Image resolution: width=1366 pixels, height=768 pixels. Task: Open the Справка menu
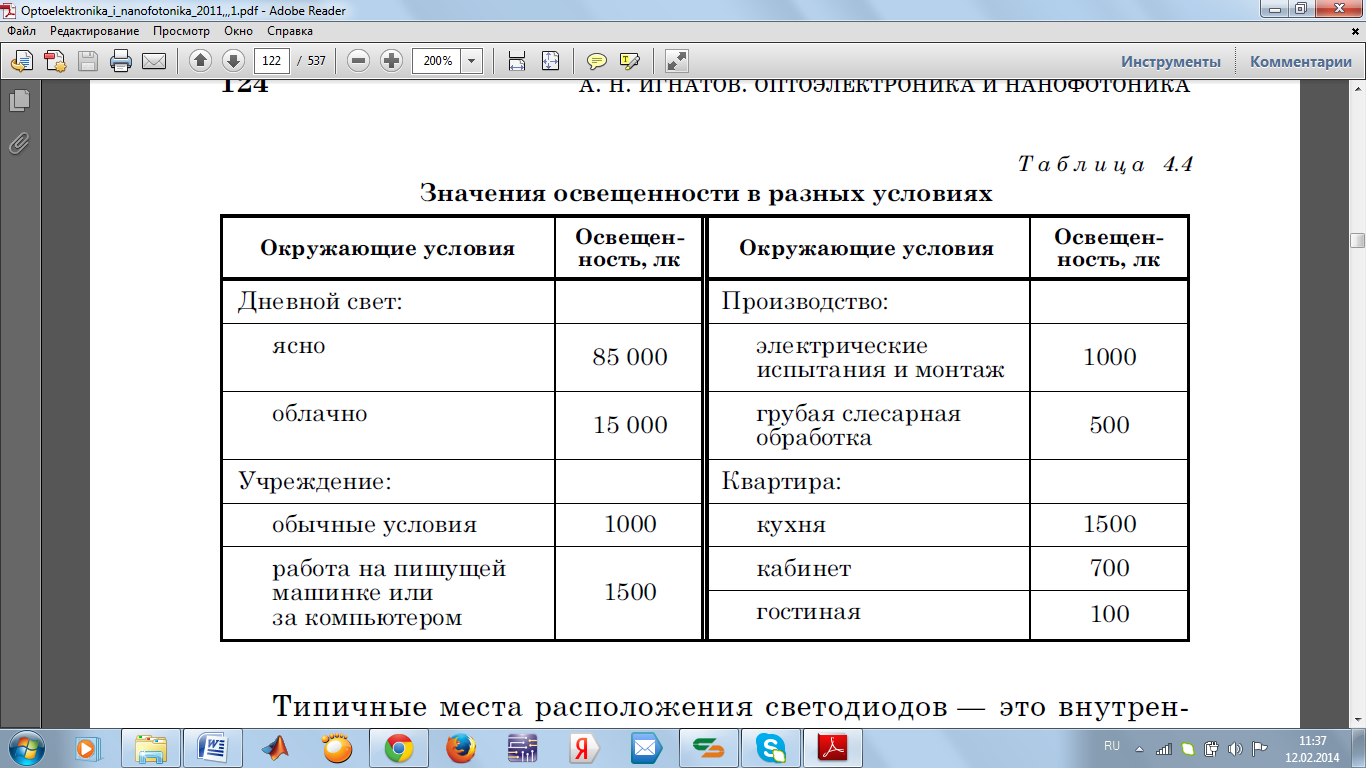click(x=290, y=31)
